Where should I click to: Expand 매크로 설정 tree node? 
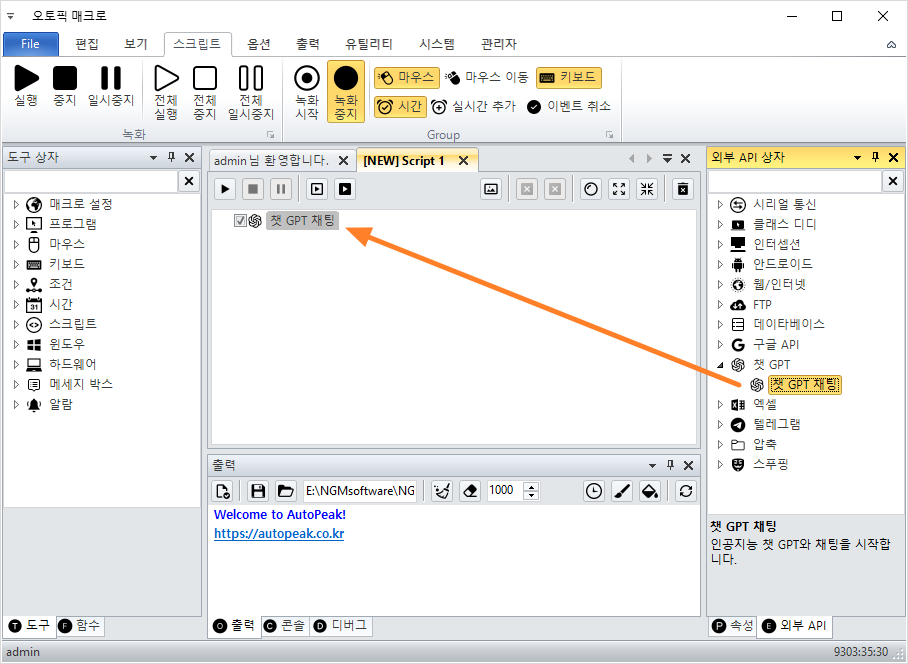[16, 204]
